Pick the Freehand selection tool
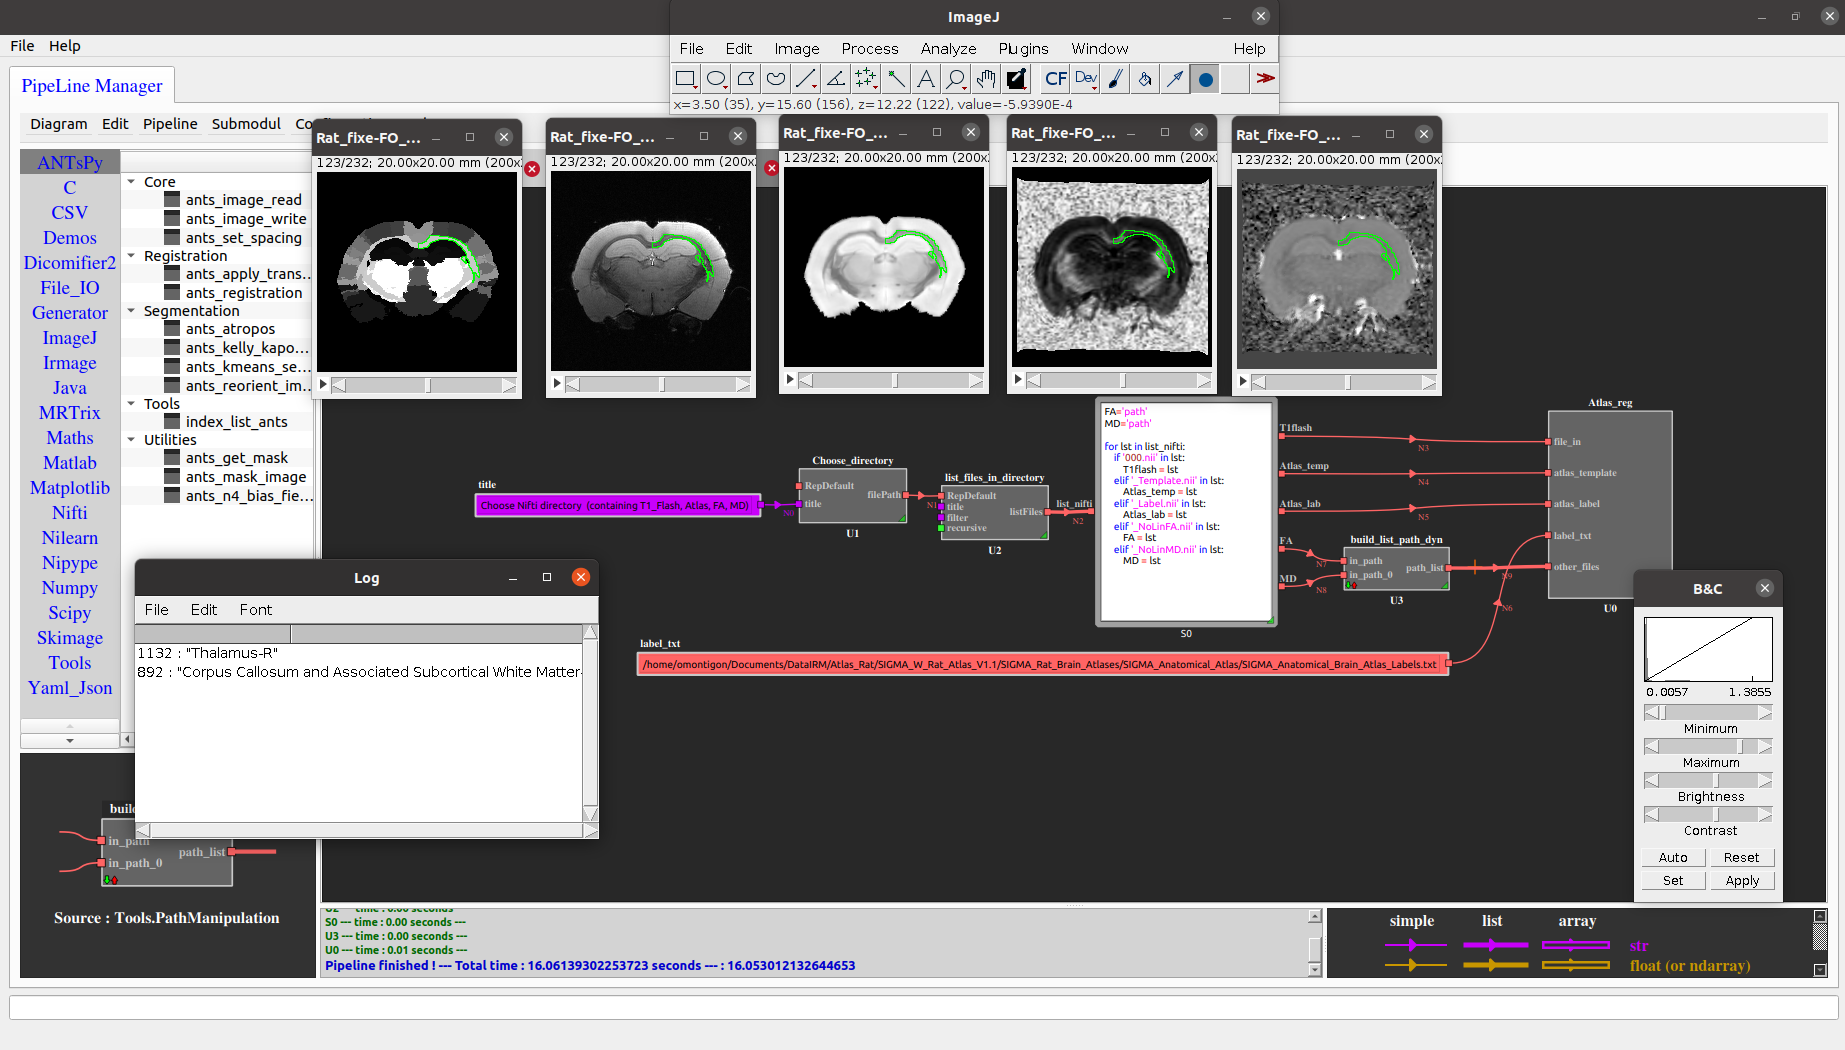1845x1050 pixels. [x=776, y=79]
